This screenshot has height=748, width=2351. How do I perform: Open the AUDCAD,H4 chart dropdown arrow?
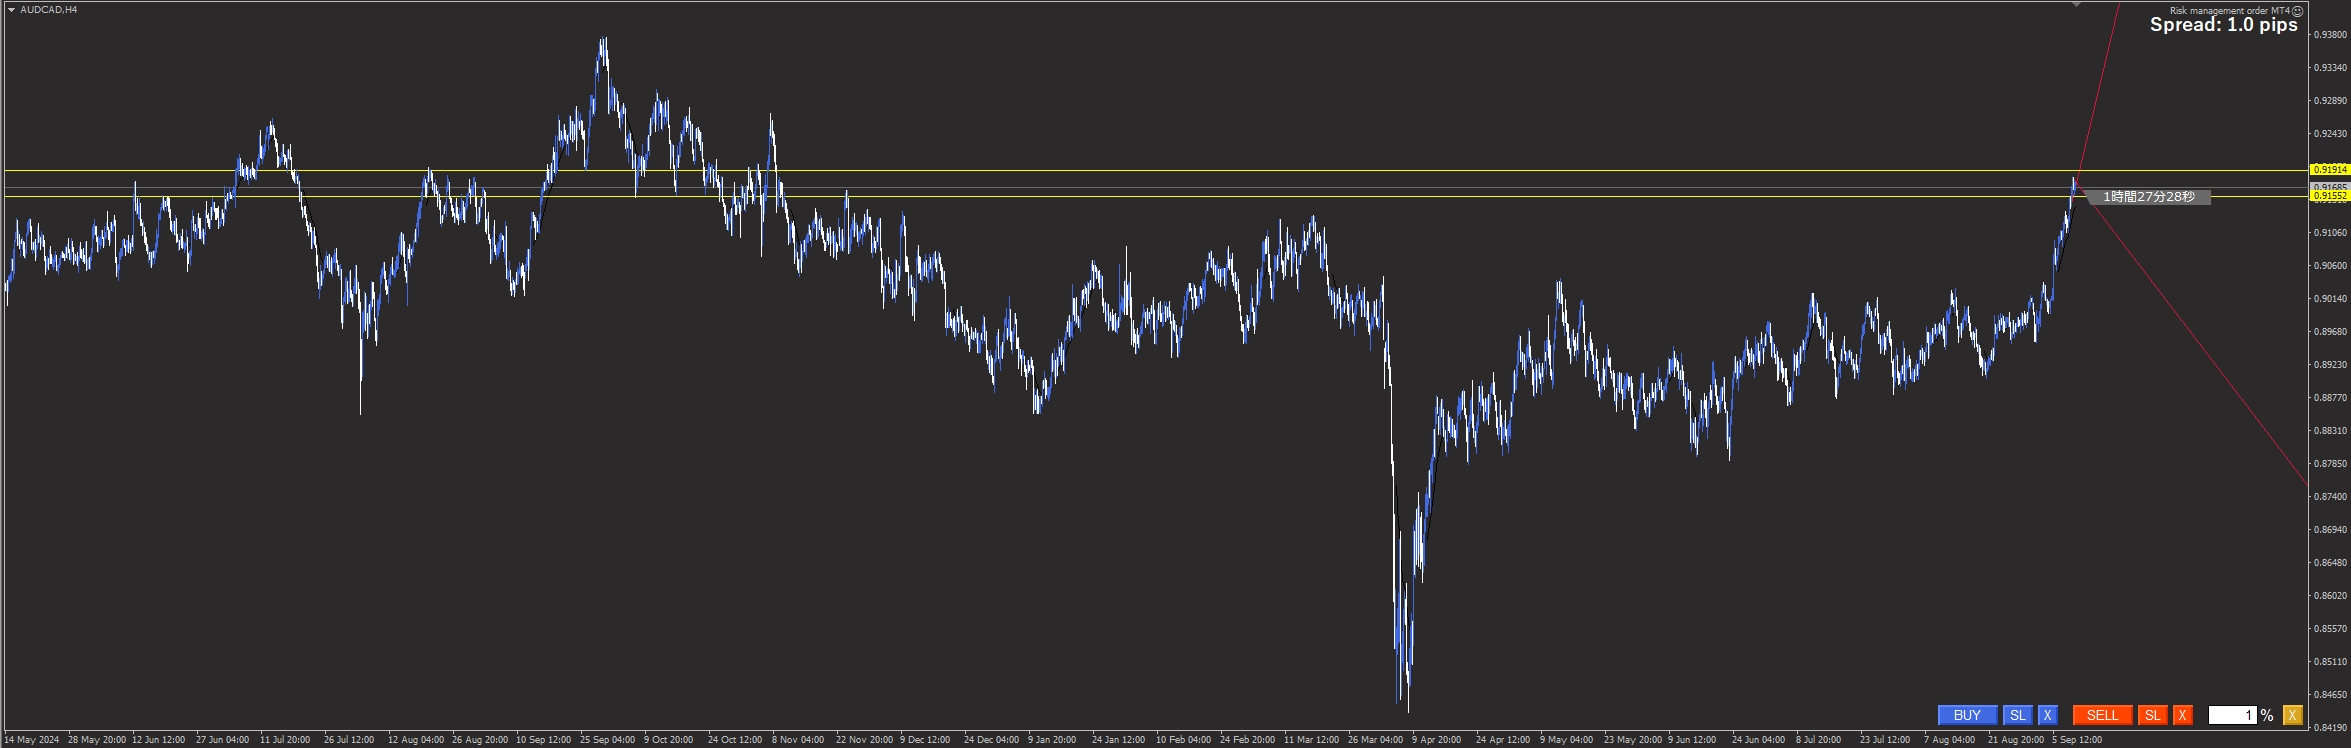(x=11, y=10)
